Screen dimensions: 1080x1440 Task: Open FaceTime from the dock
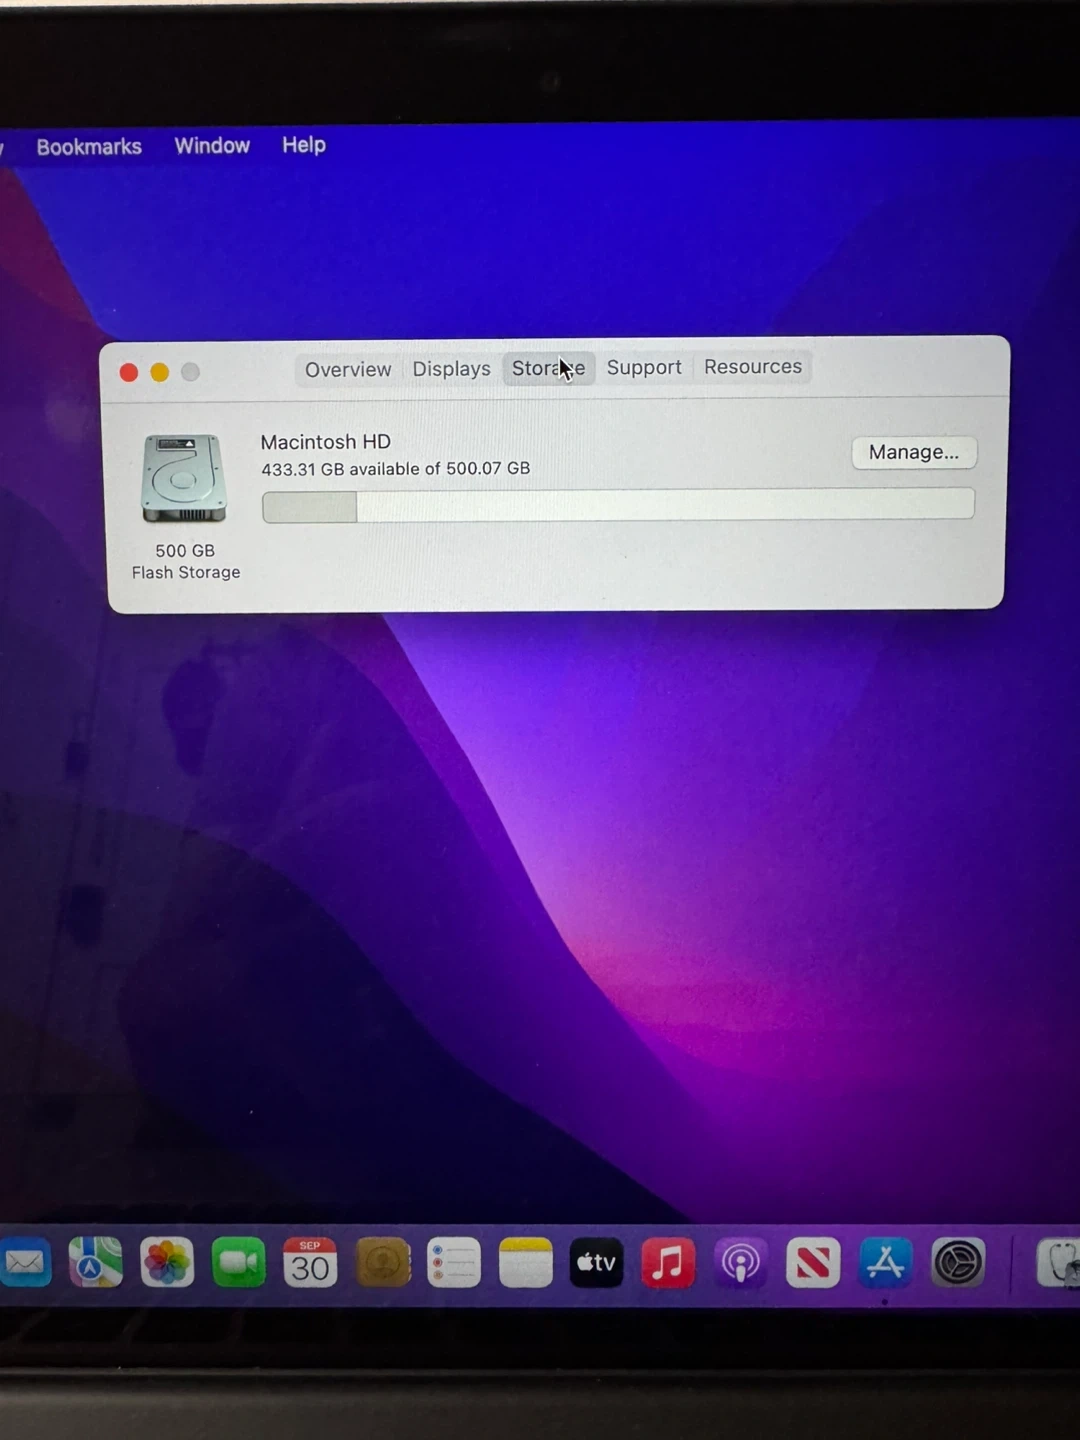point(238,1263)
